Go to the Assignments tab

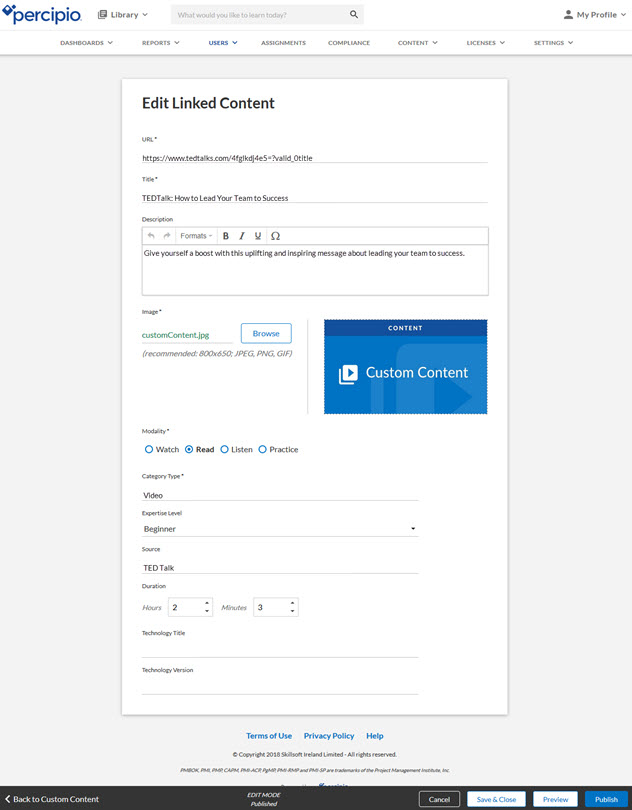click(283, 43)
